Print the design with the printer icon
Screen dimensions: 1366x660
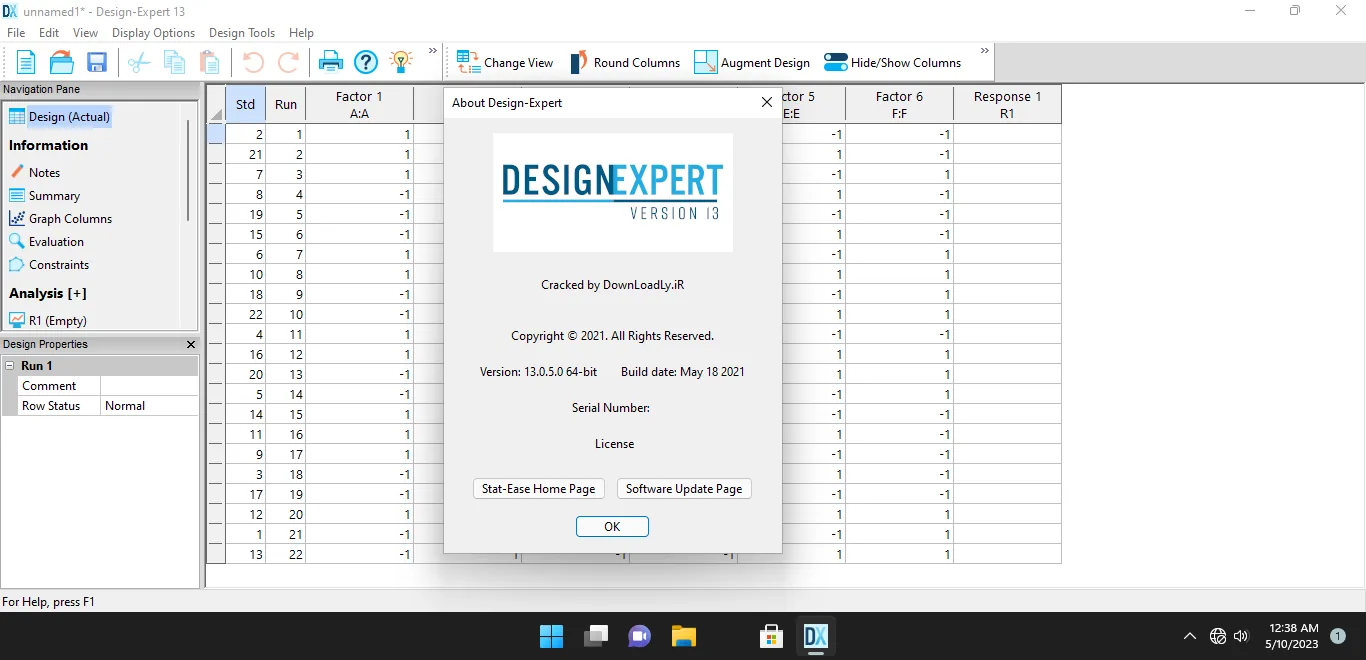[331, 62]
